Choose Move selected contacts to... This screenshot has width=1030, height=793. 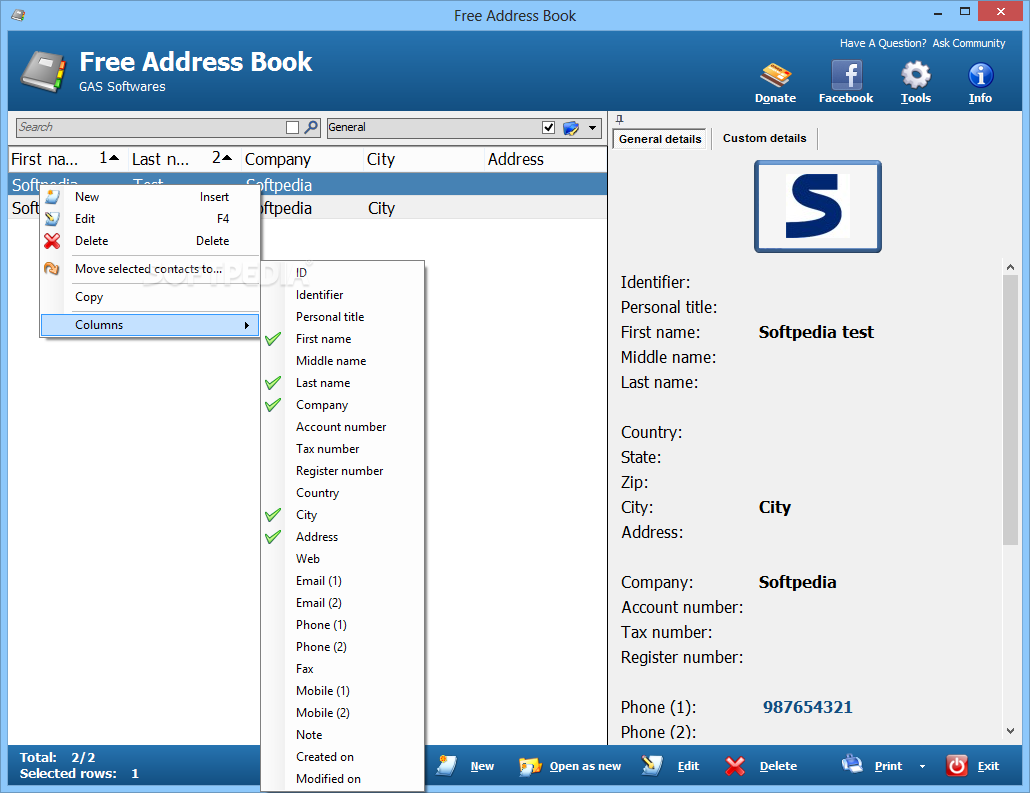(x=150, y=269)
